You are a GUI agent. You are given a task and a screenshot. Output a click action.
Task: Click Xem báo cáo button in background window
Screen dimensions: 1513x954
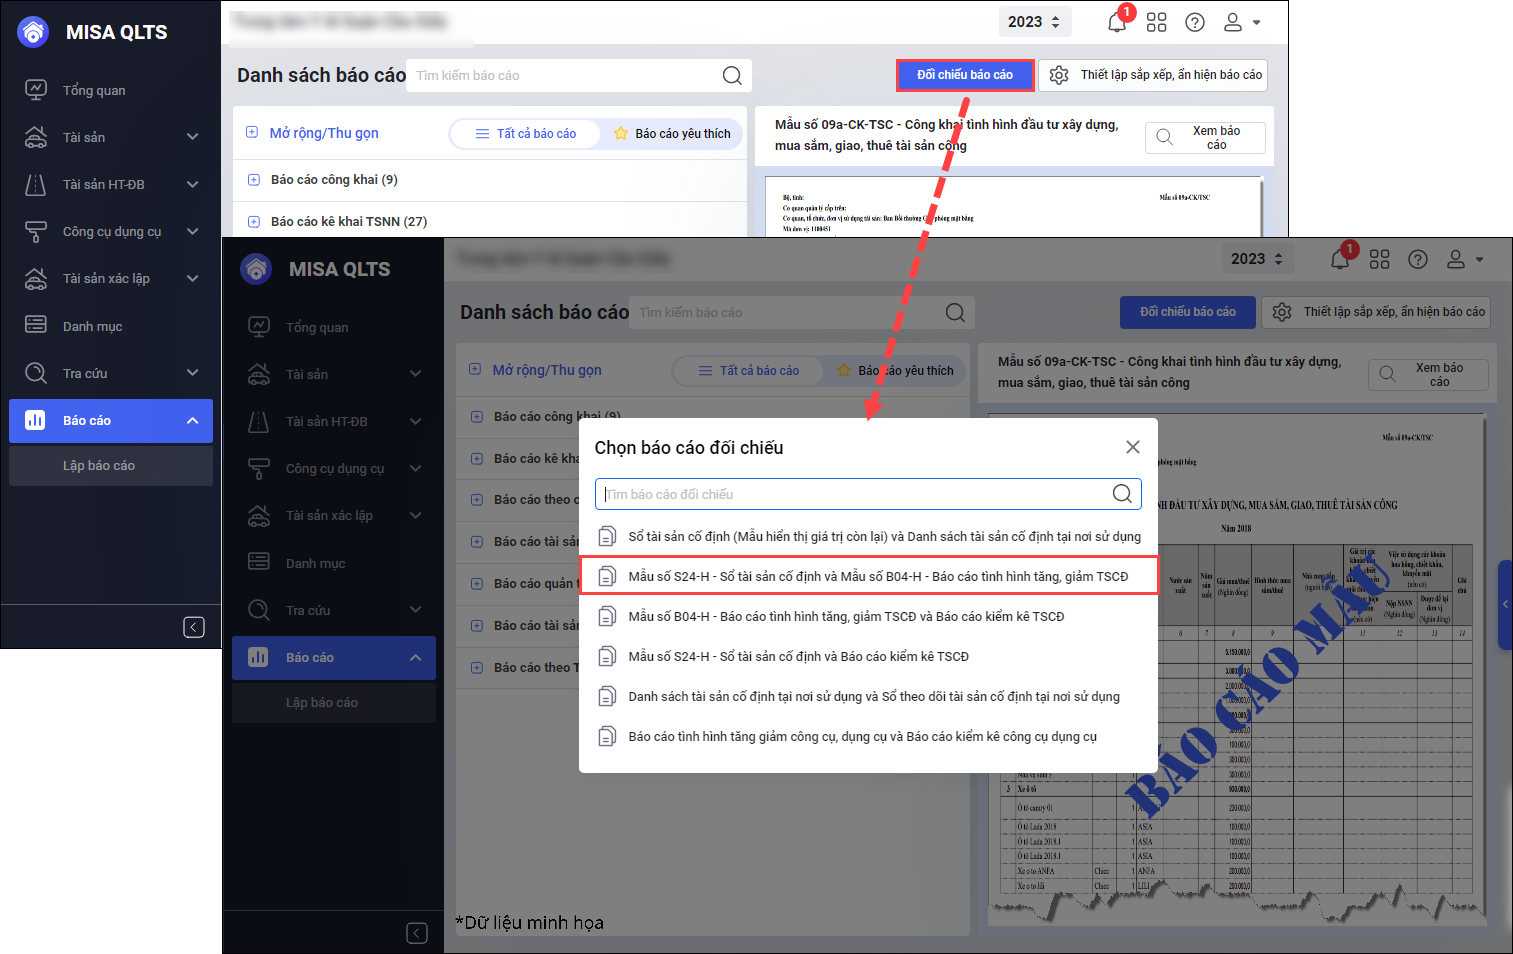coord(1205,138)
